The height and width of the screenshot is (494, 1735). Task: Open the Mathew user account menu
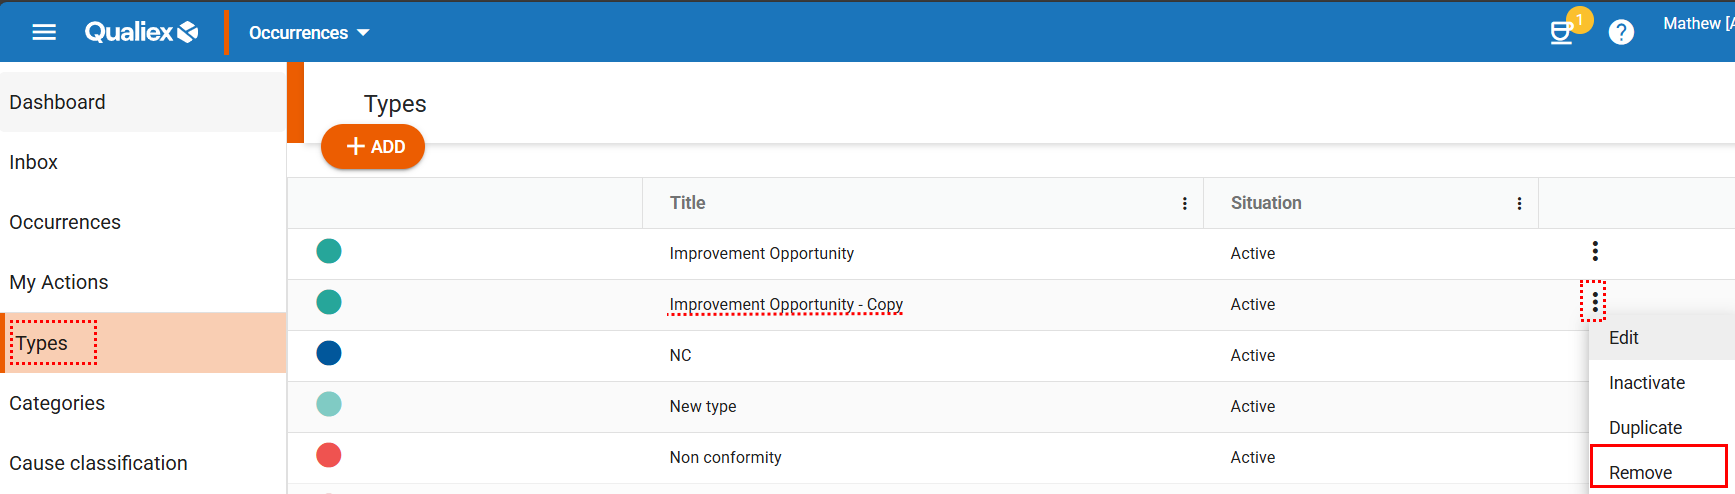(x=1697, y=24)
